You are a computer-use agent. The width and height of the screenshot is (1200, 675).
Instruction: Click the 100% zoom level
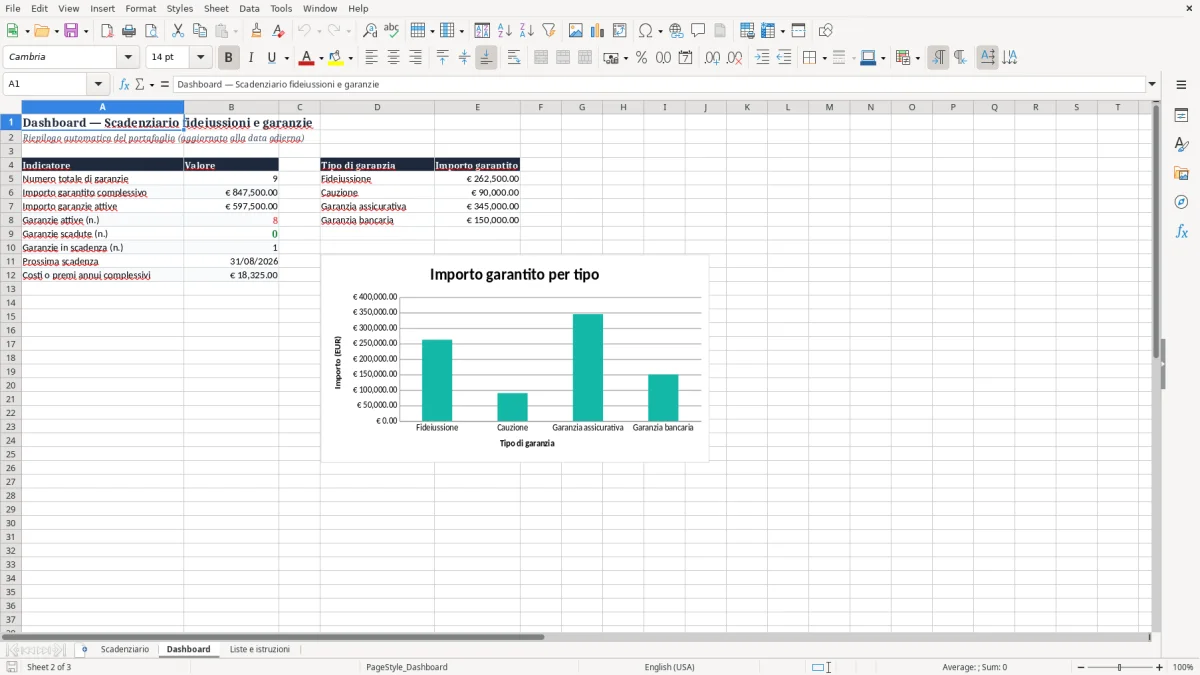point(1183,667)
